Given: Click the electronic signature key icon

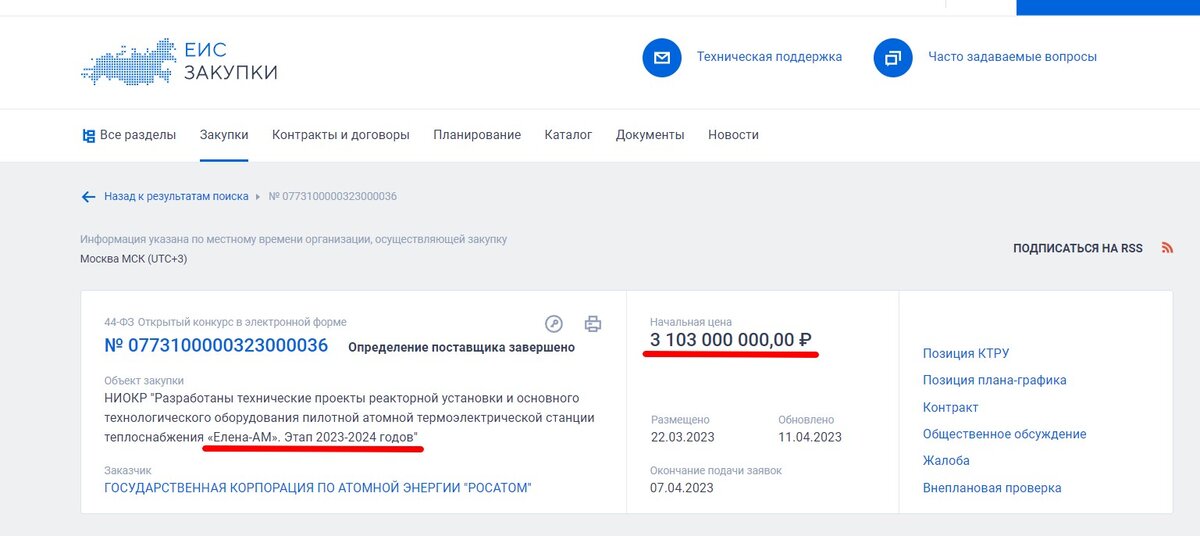Looking at the screenshot, I should 554,324.
